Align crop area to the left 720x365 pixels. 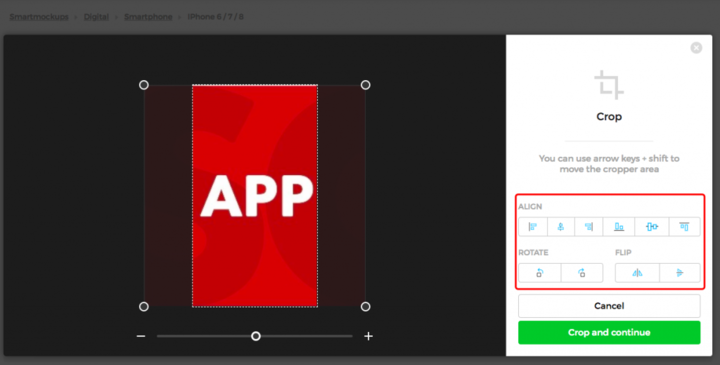pos(533,227)
